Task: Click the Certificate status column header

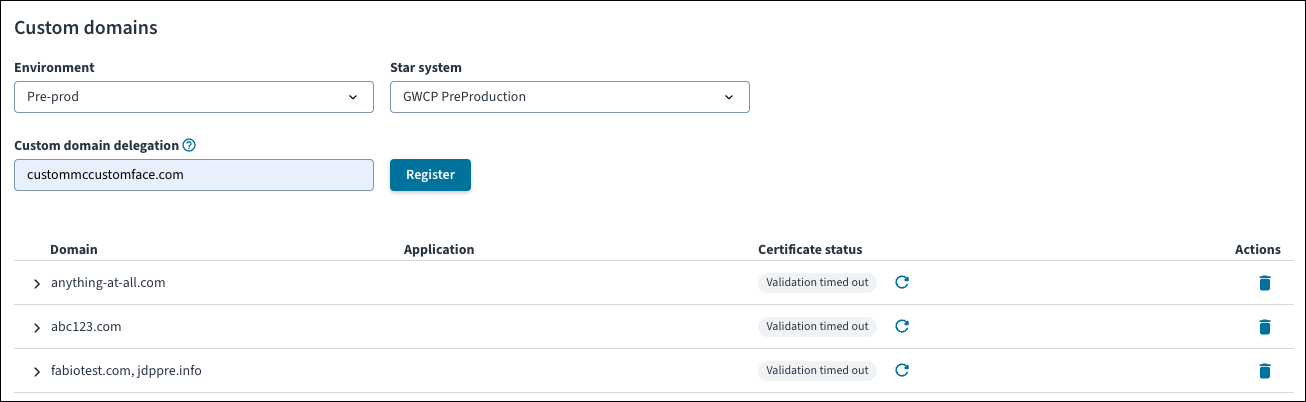Action: point(810,249)
